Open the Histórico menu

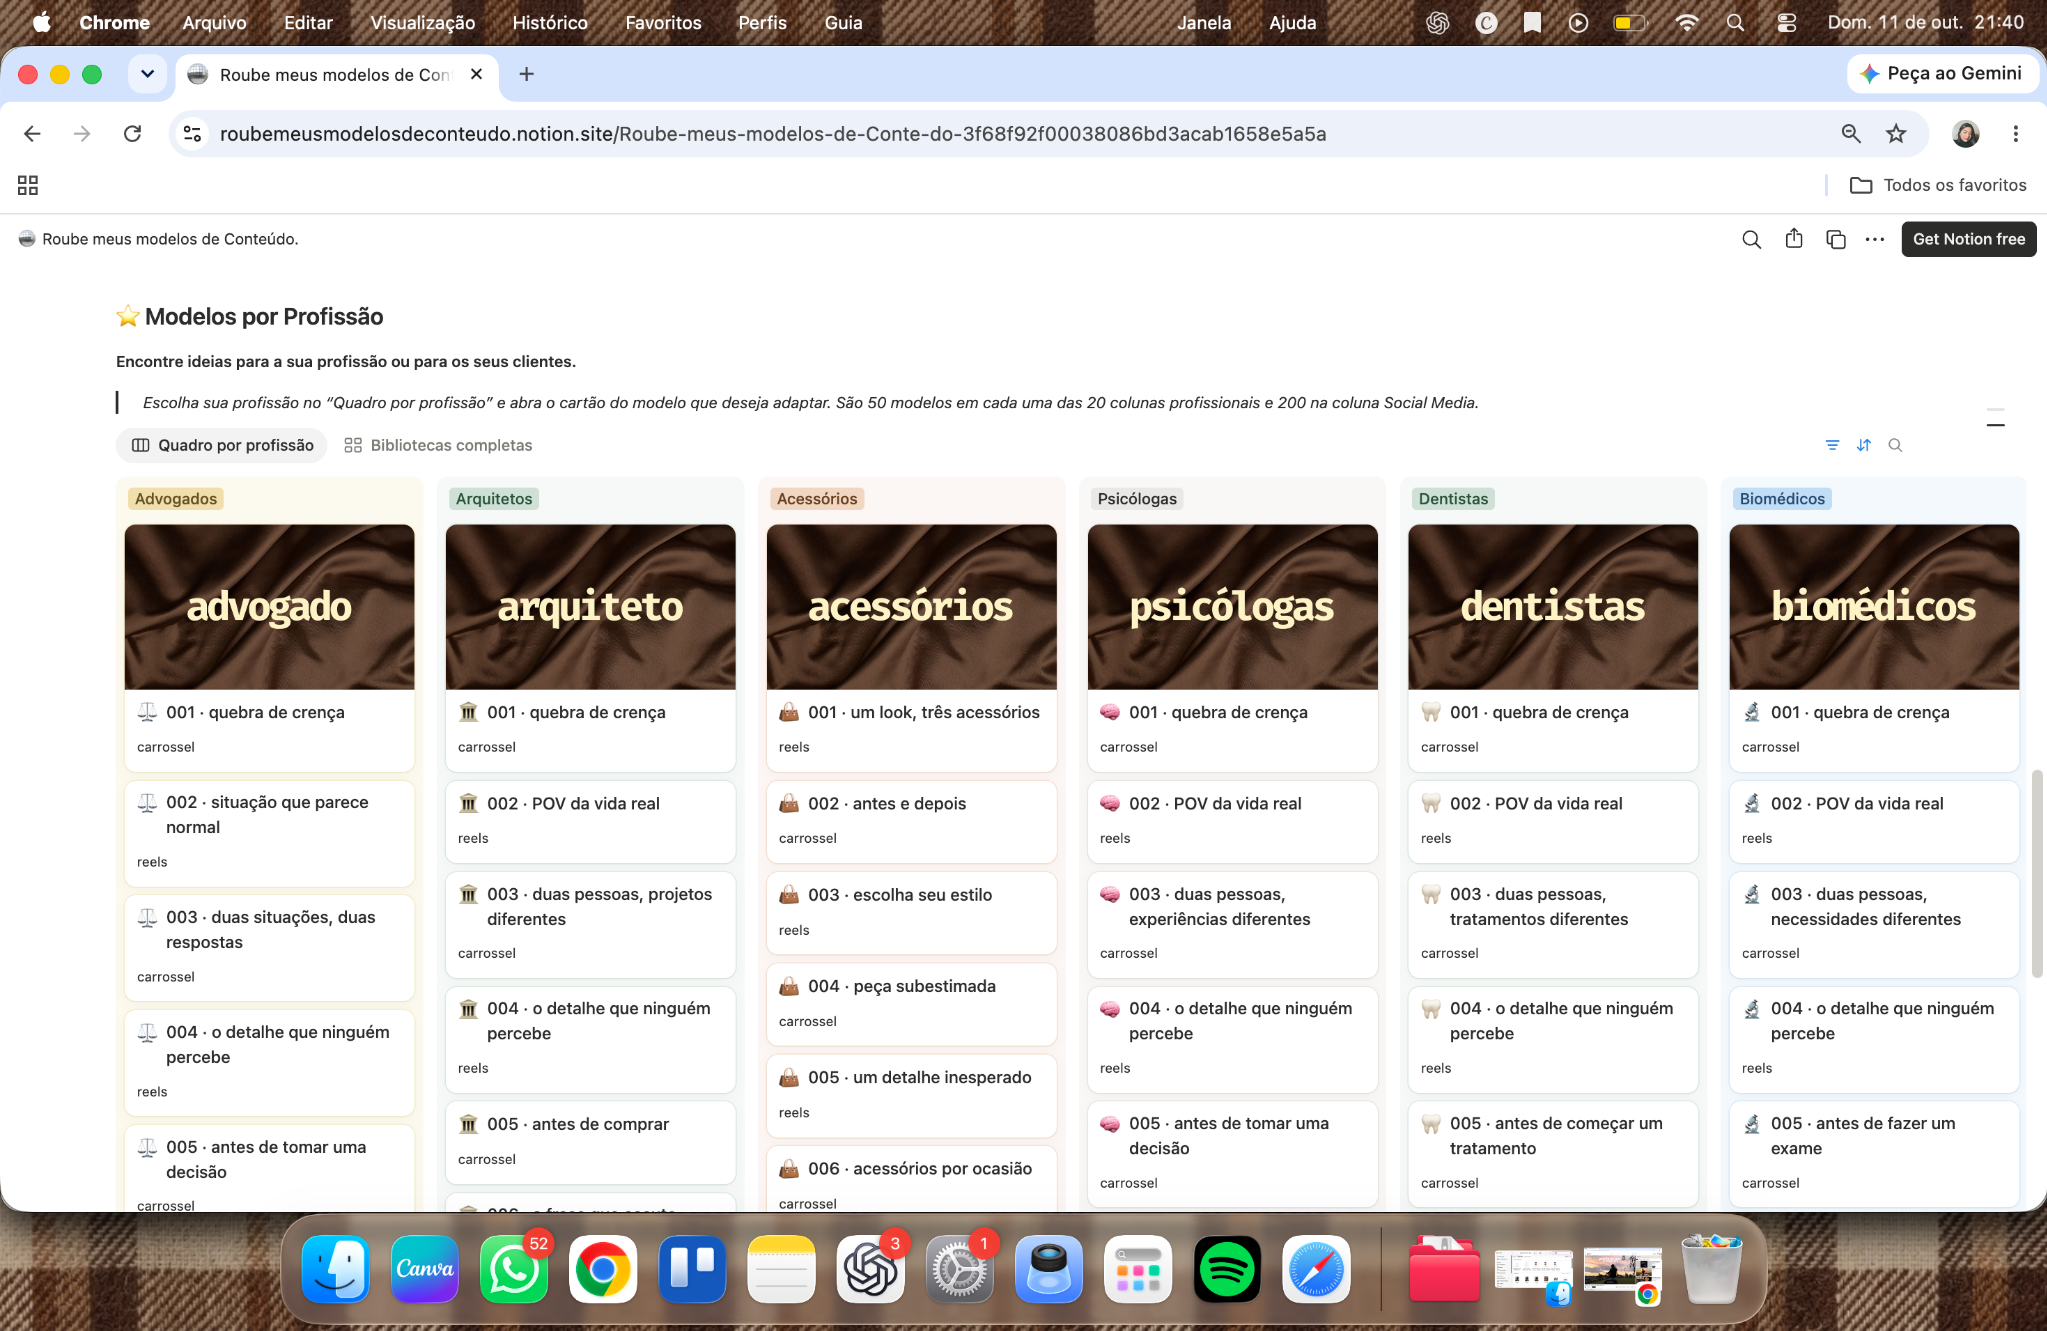pyautogui.click(x=550, y=22)
